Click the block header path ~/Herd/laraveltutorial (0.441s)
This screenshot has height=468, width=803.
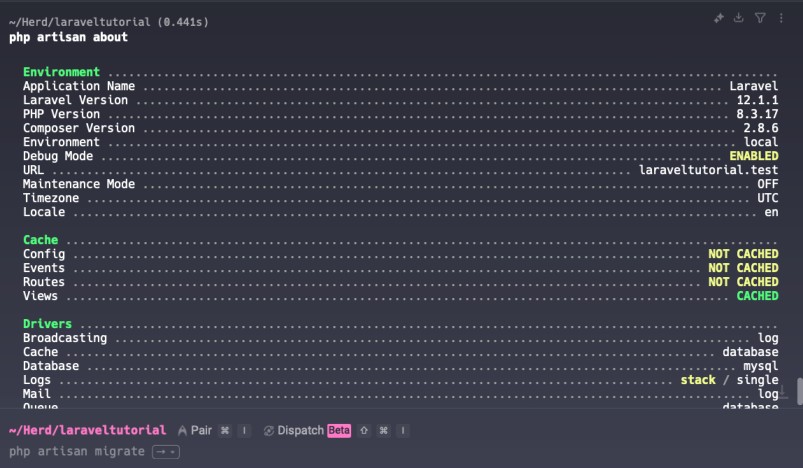109,22
